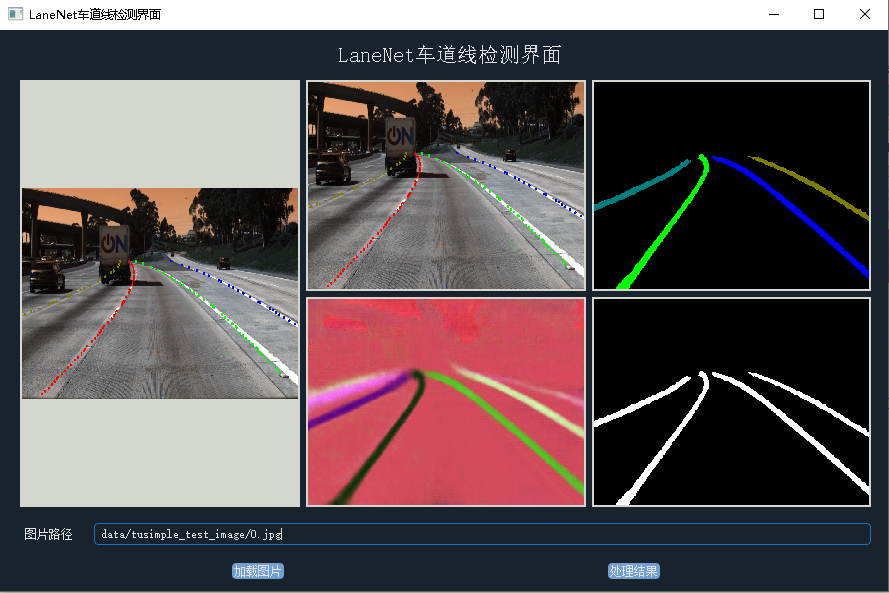Click the white binary lane mask panel

click(730, 401)
